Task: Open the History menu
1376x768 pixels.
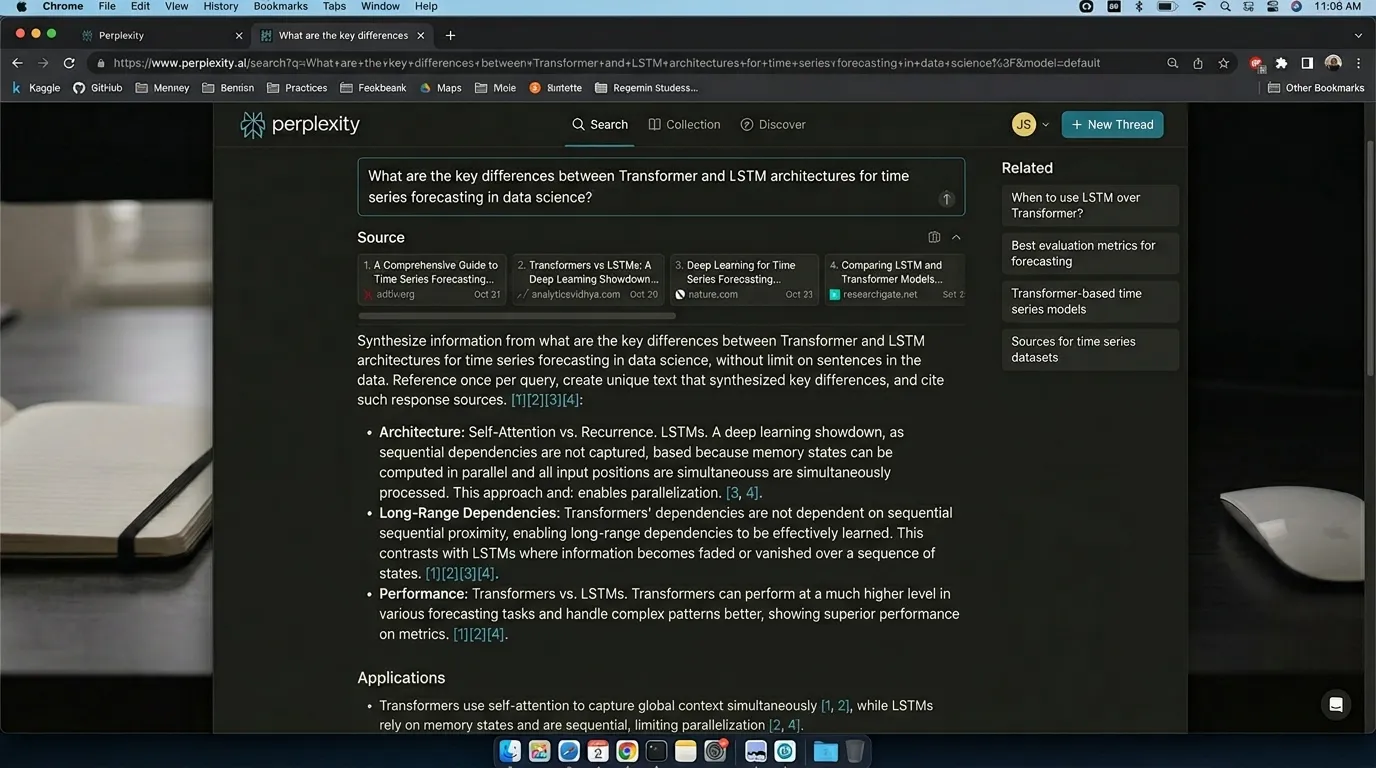Action: point(221,6)
